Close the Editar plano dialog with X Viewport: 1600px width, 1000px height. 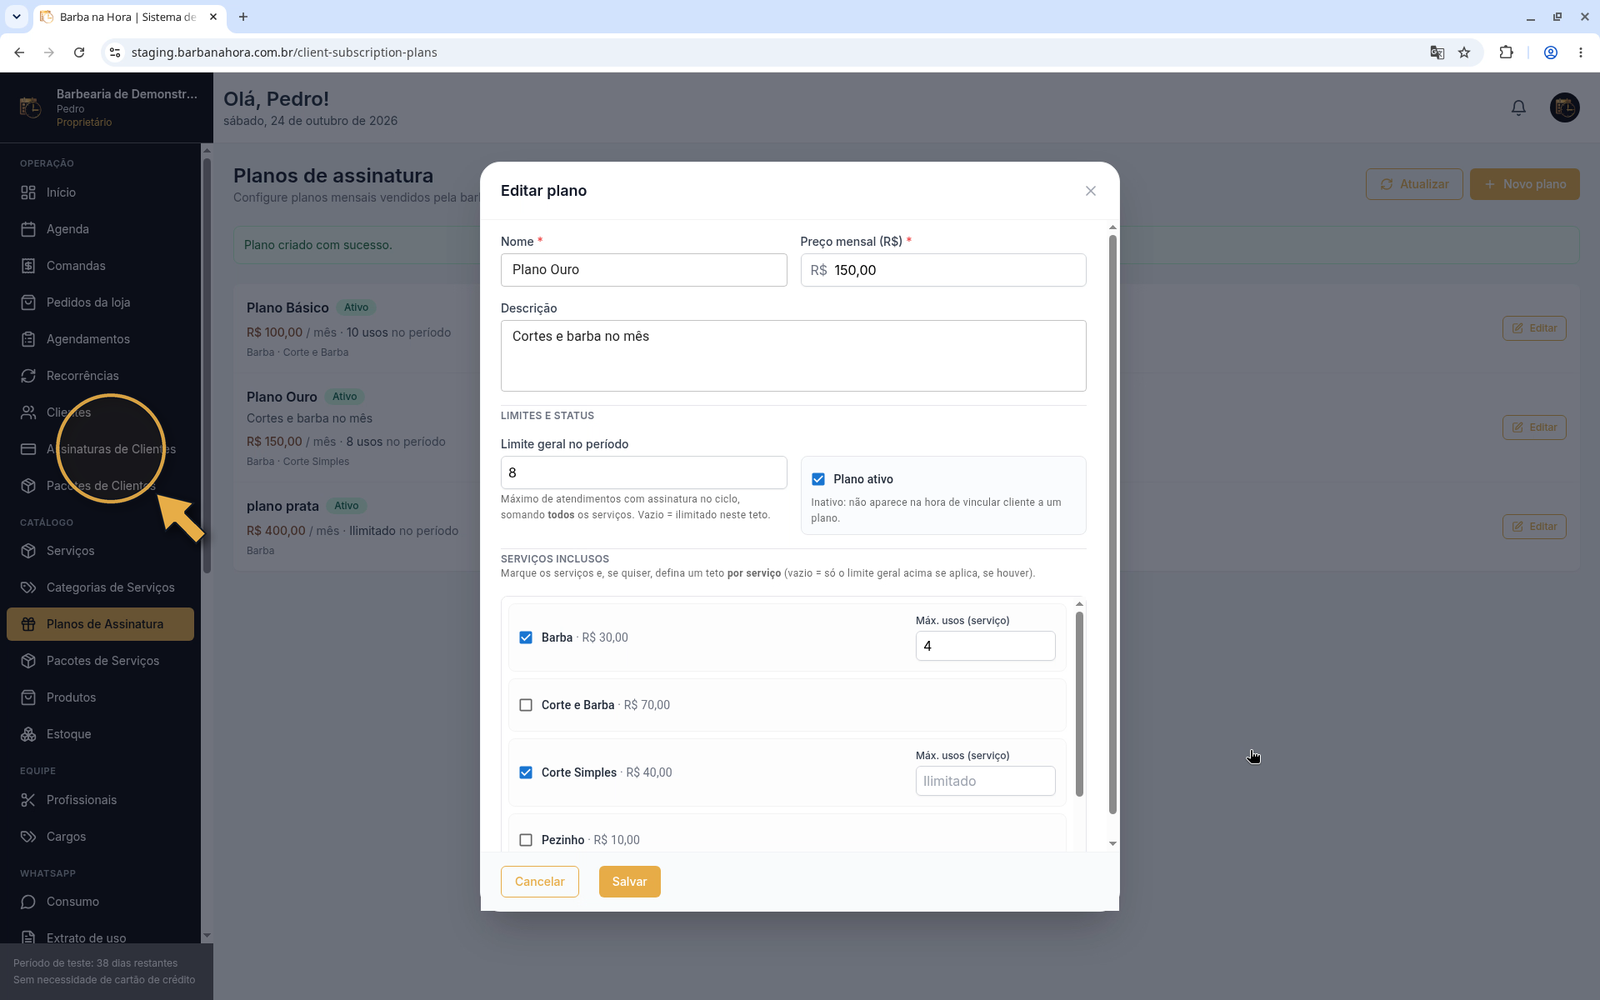(x=1091, y=191)
